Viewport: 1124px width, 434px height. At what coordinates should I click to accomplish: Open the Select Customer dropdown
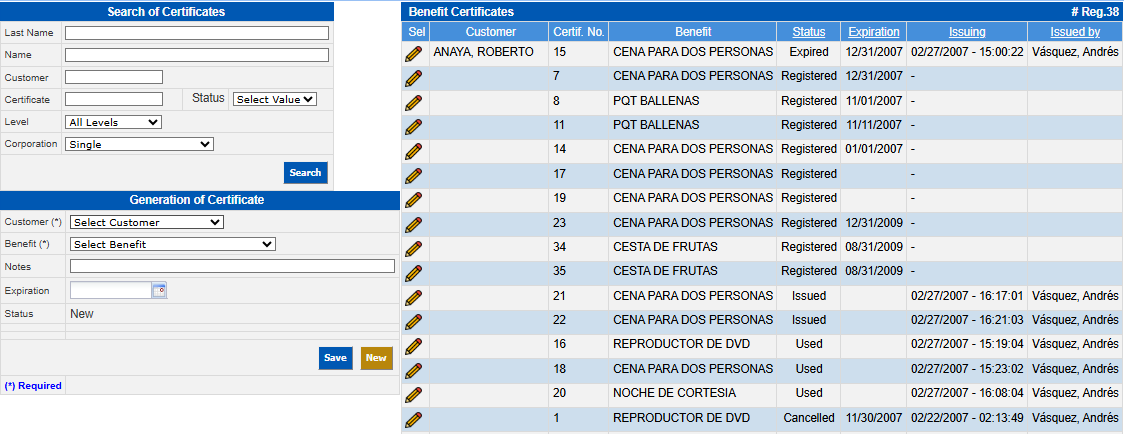click(x=146, y=222)
